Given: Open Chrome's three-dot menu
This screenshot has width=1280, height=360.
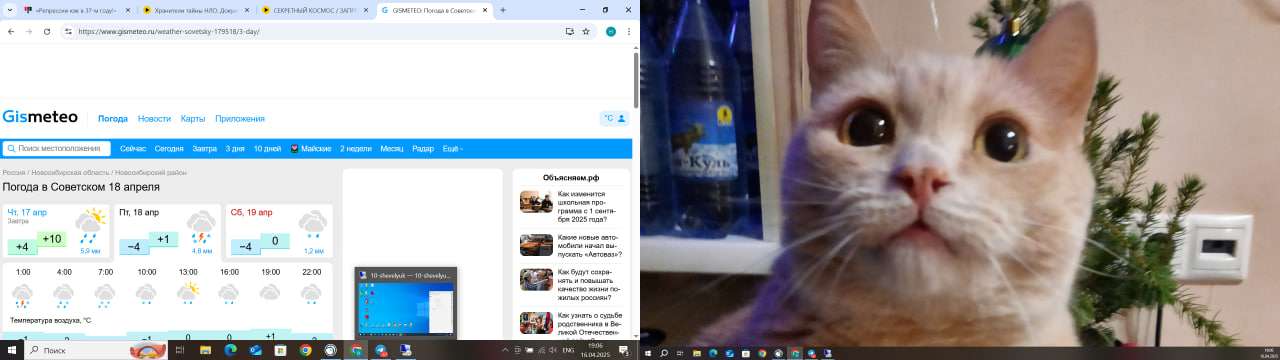Looking at the screenshot, I should pyautogui.click(x=629, y=31).
